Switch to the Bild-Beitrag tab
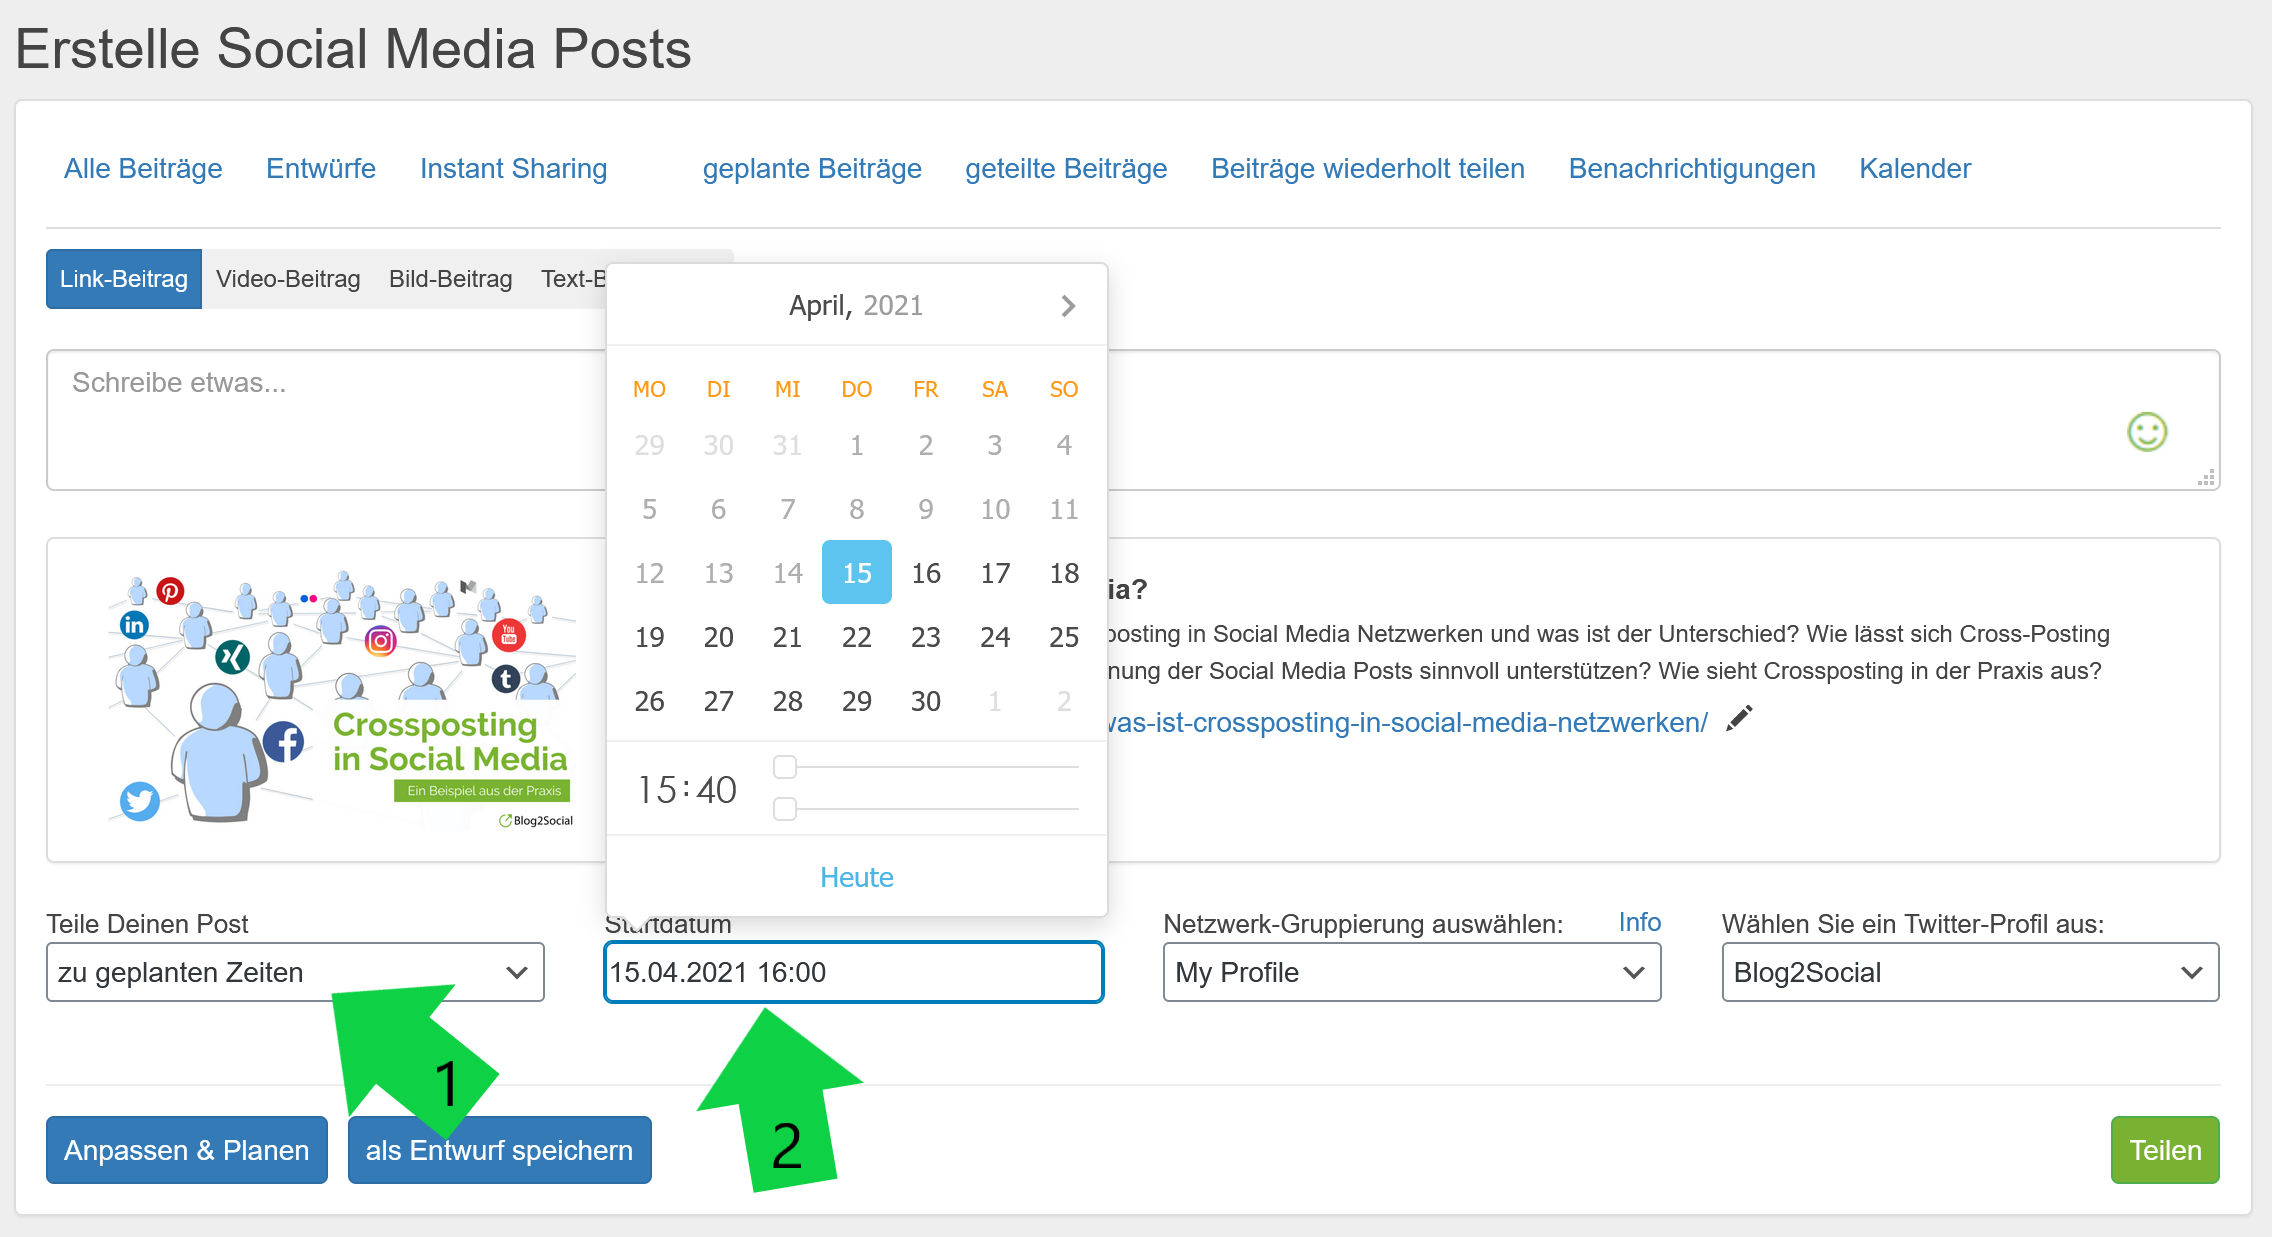2272x1237 pixels. click(450, 279)
